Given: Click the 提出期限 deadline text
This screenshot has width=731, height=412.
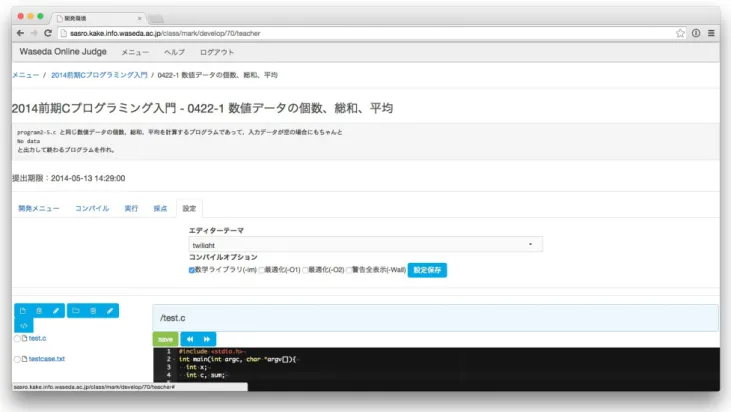Looking at the screenshot, I should point(69,178).
